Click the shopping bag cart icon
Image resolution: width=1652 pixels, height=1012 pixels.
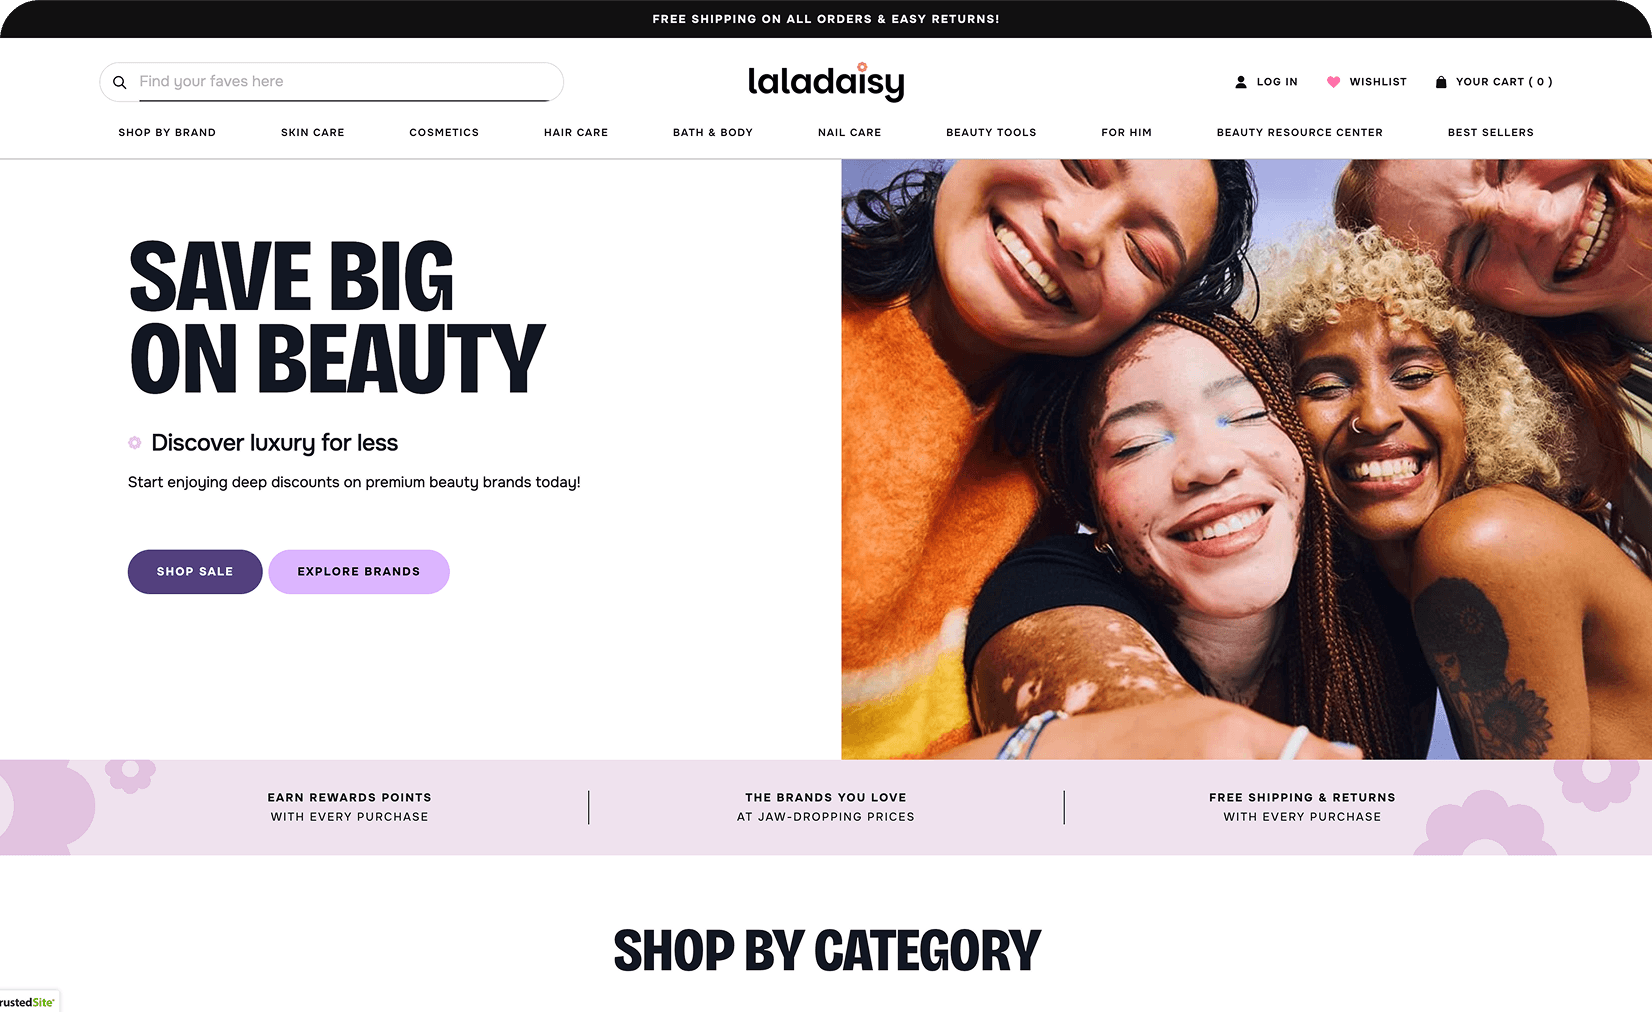(1441, 82)
